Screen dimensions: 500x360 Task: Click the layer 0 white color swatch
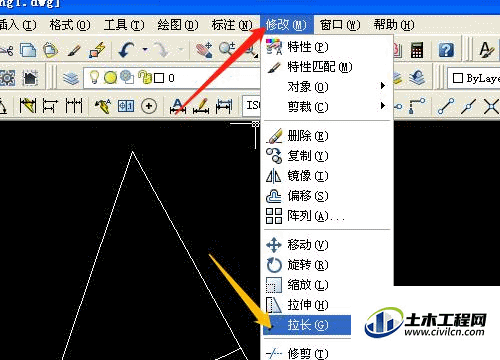(159, 78)
